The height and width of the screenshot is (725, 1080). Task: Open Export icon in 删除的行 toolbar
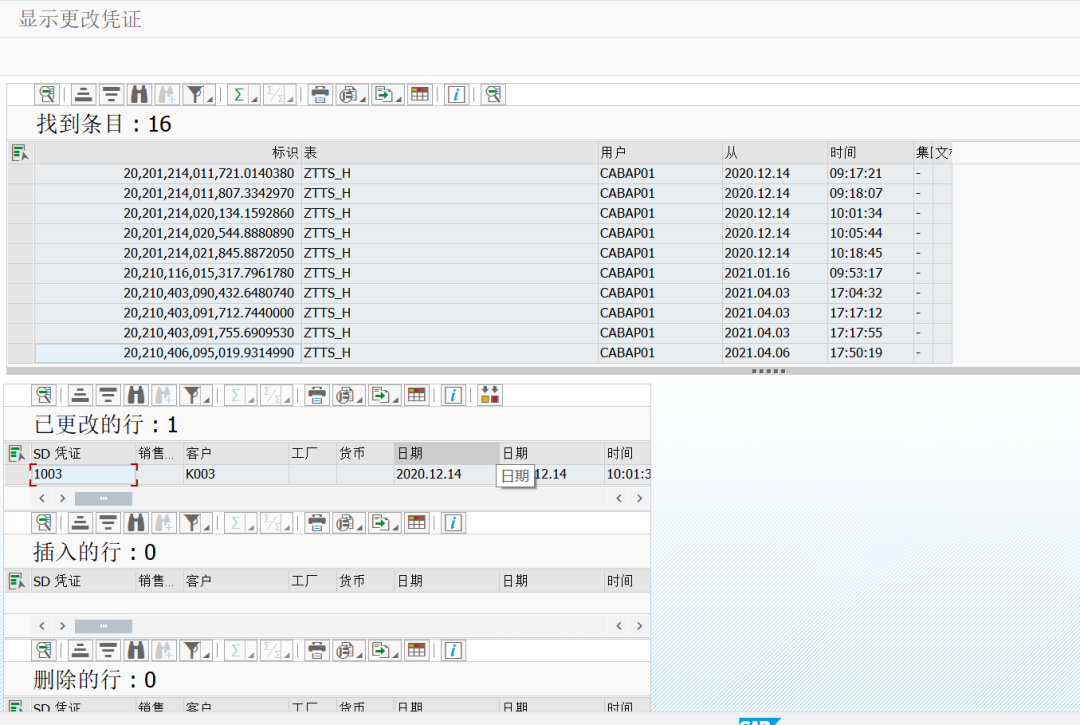[381, 650]
